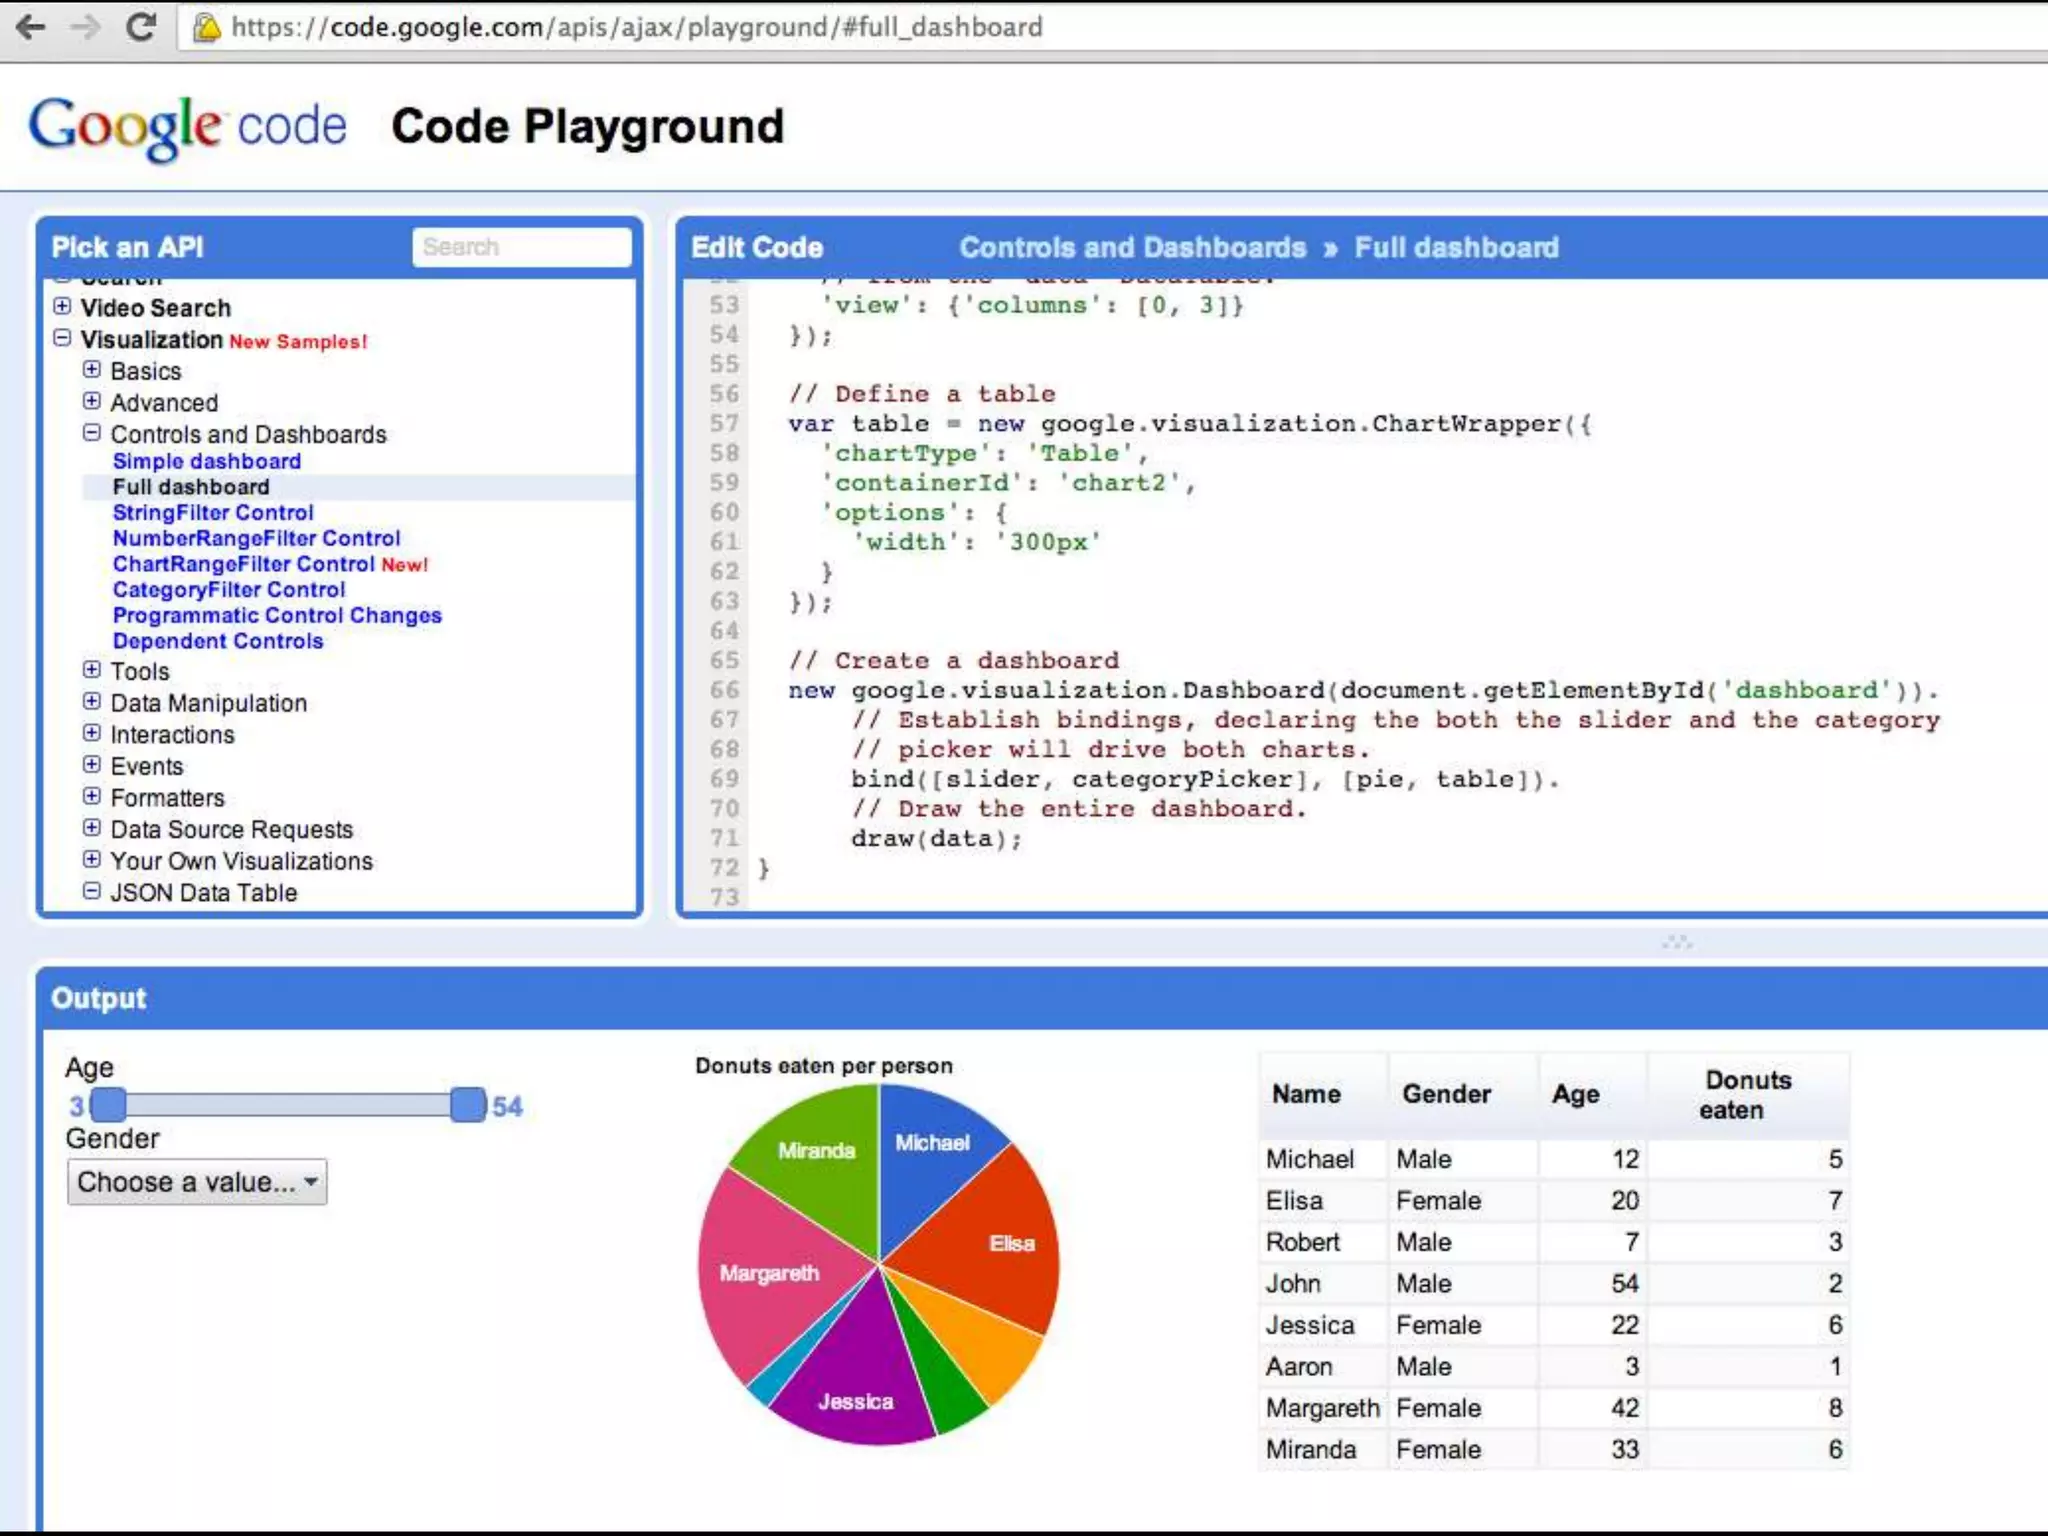The width and height of the screenshot is (2048, 1536).
Task: Expand the Tools tree node
Action: (92, 670)
